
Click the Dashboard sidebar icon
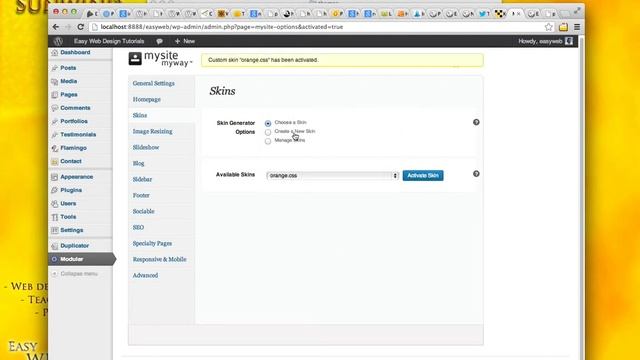[x=55, y=53]
